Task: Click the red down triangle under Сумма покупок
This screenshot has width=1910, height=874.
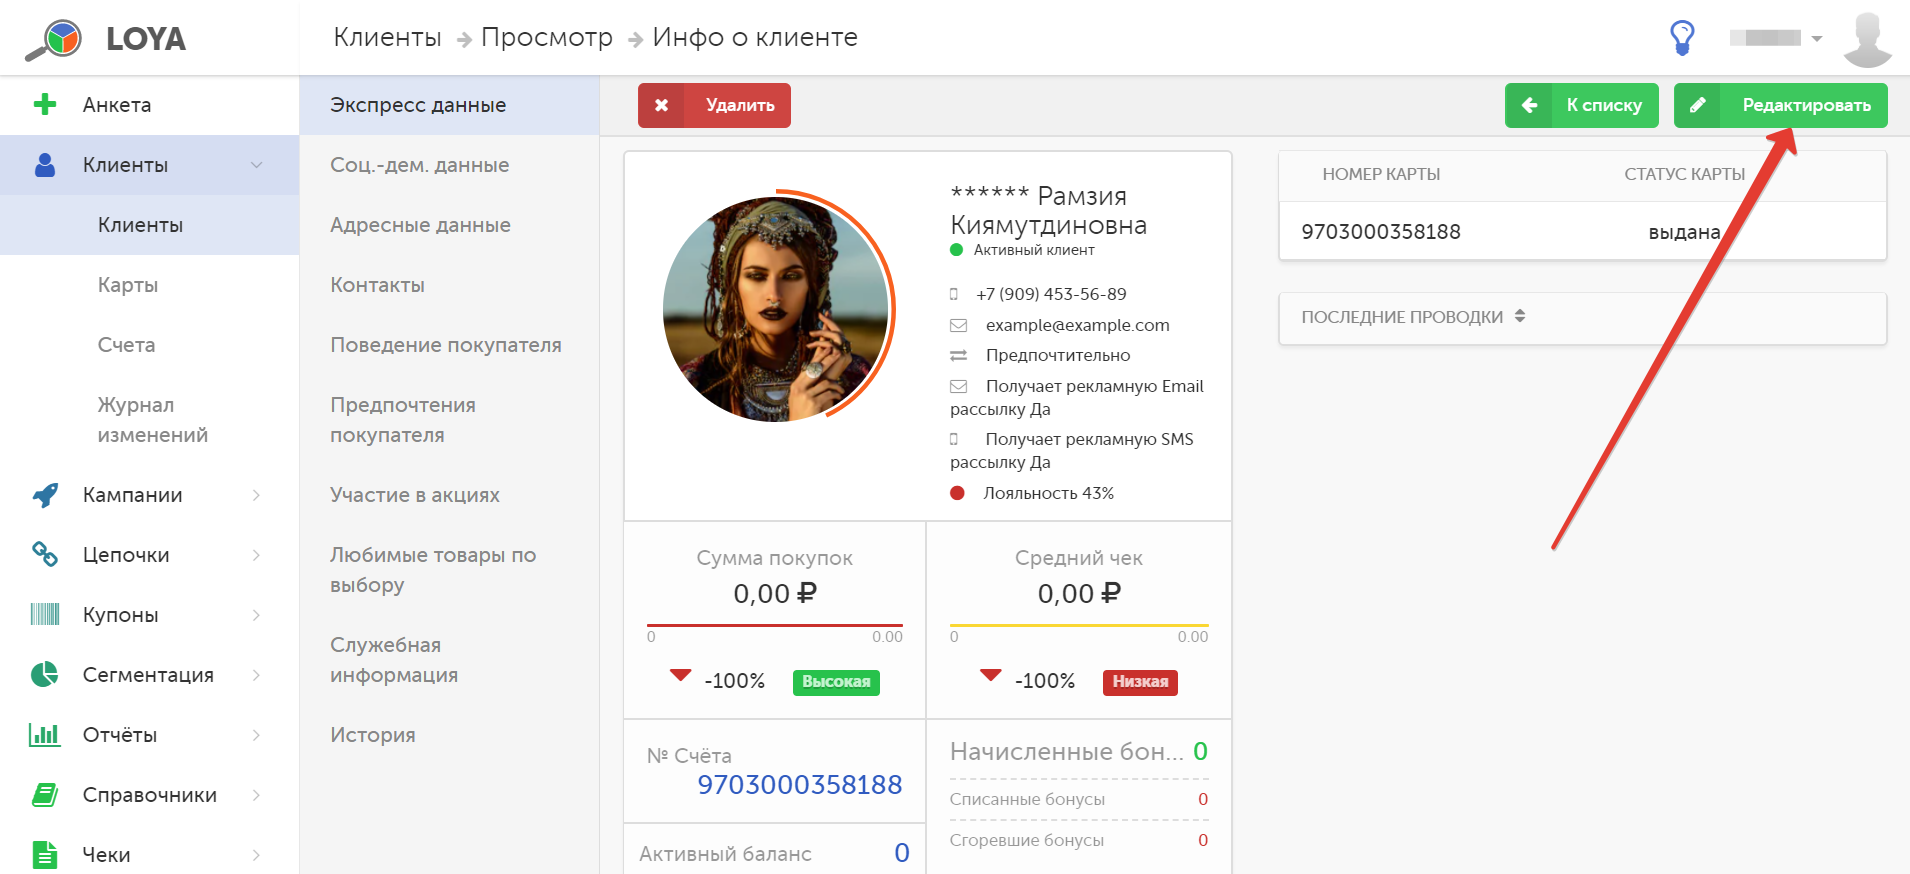Action: 680,675
